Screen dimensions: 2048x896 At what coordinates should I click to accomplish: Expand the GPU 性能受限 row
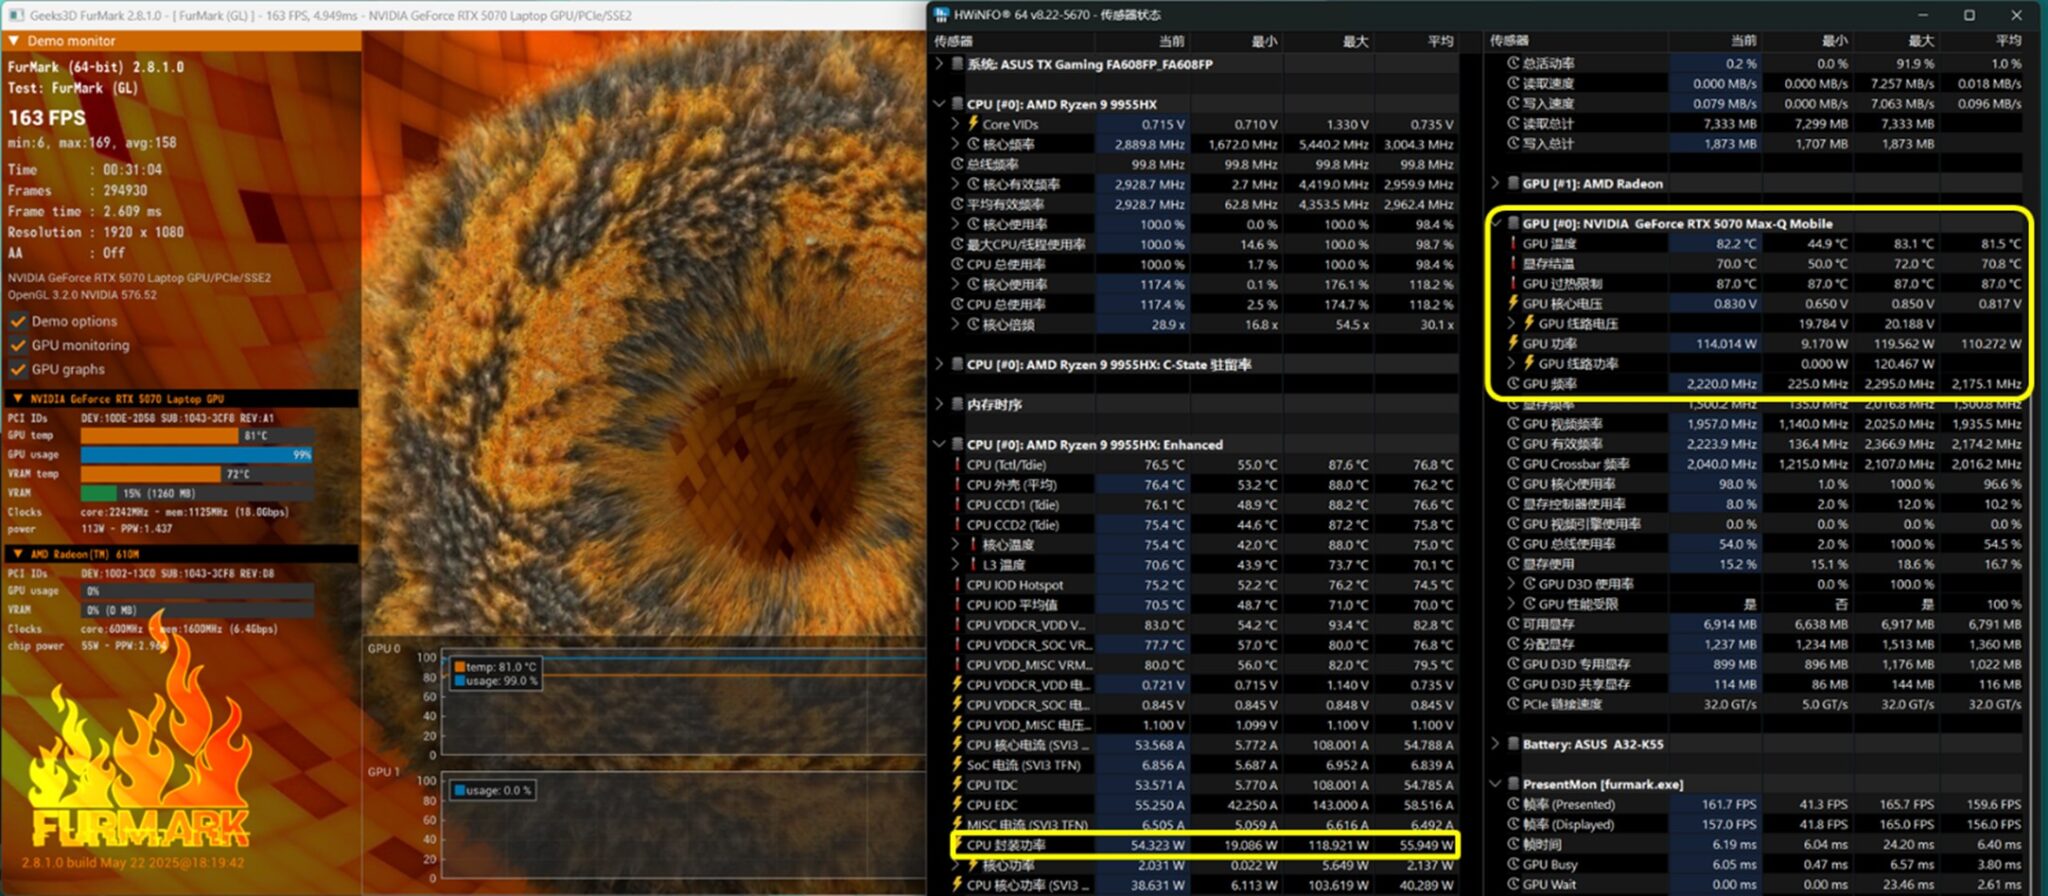point(1512,604)
